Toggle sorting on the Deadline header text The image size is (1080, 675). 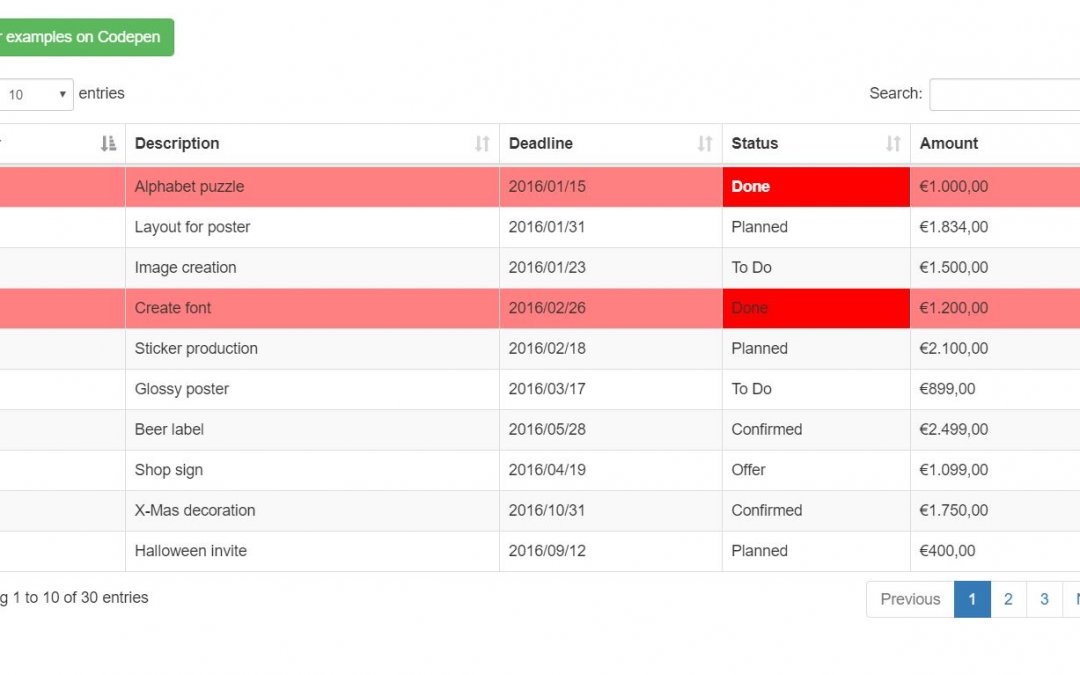coord(540,143)
